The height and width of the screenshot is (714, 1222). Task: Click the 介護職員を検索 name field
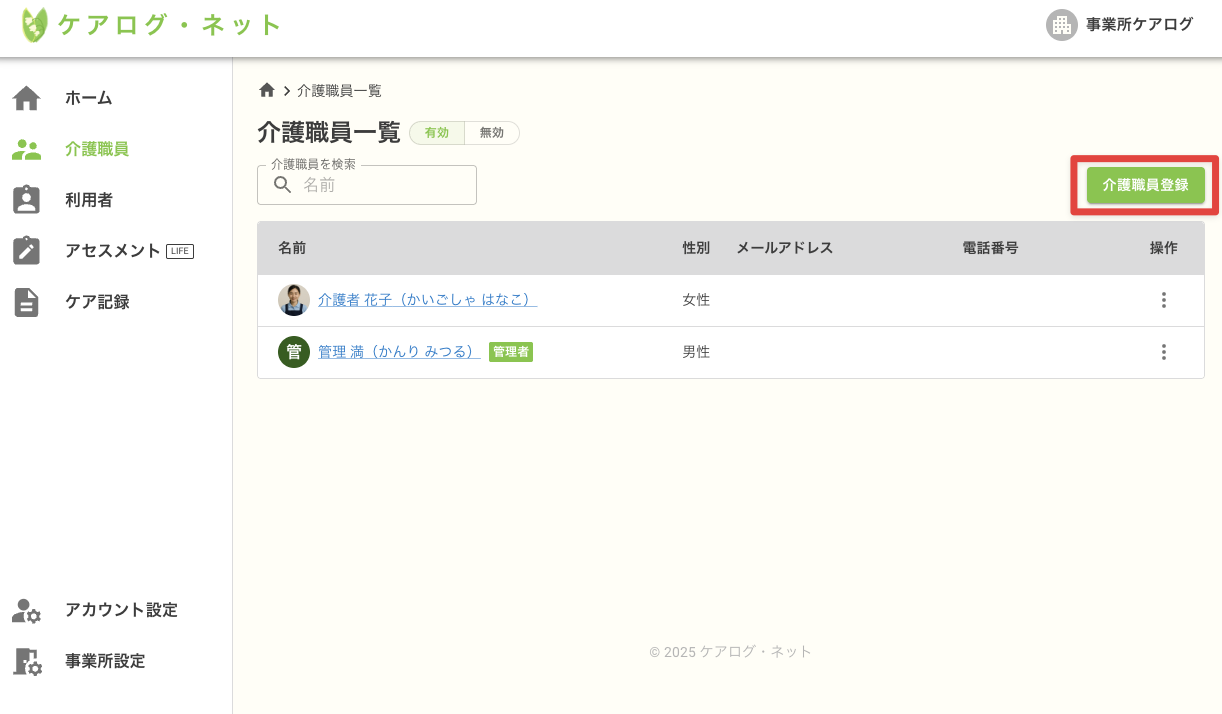coord(380,185)
